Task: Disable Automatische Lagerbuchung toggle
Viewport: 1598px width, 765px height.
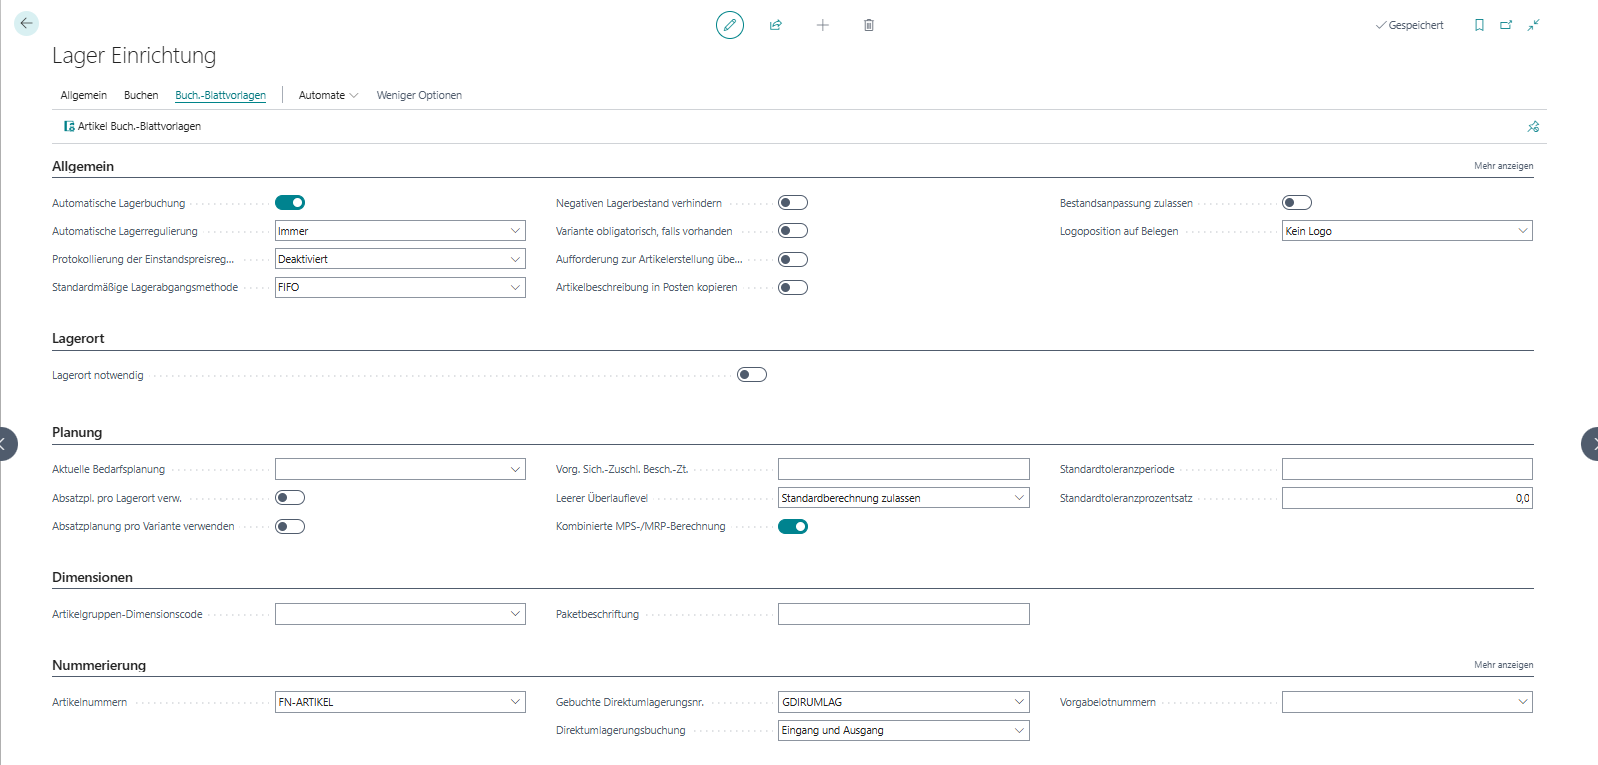Action: pos(290,203)
